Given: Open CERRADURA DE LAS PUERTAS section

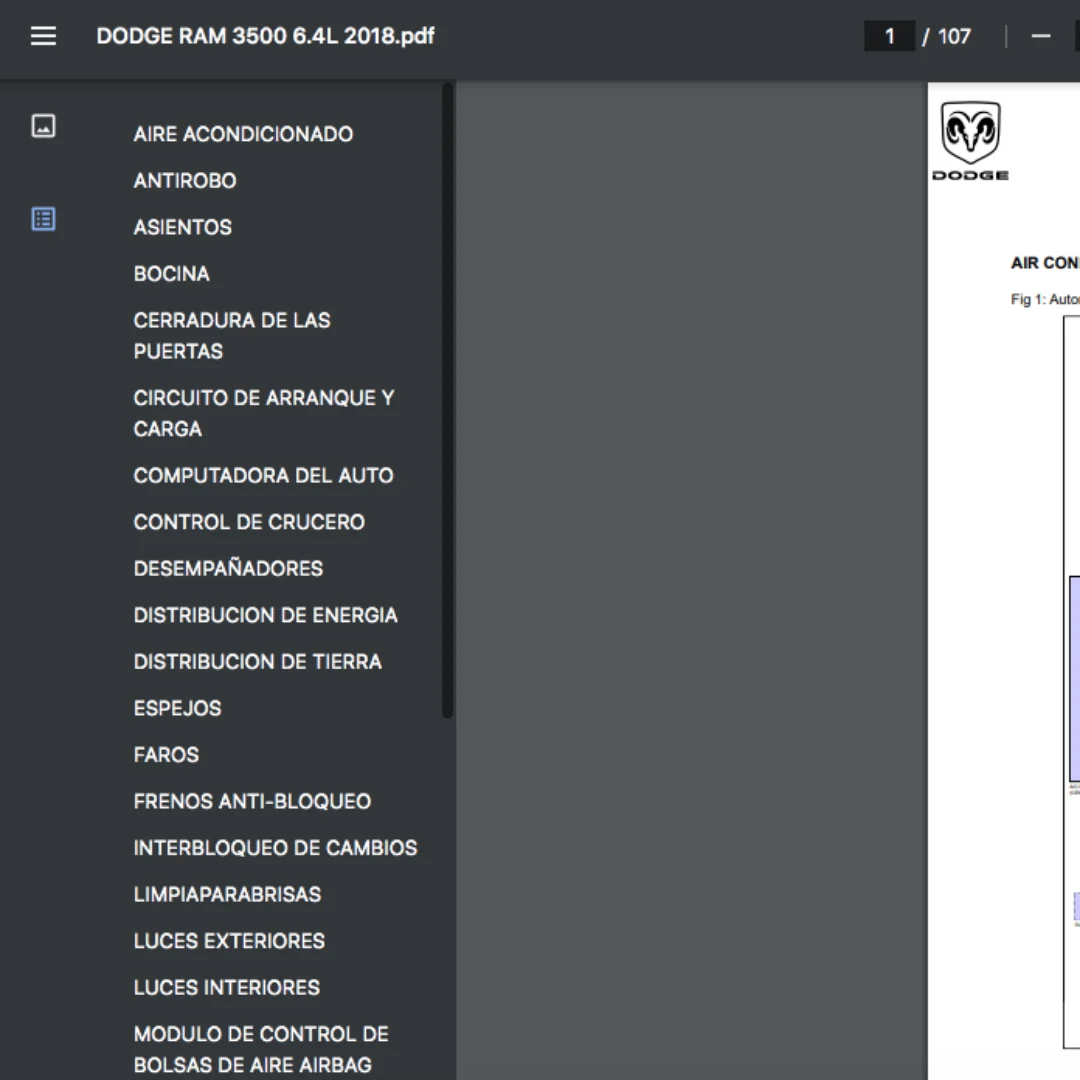Looking at the screenshot, I should pyautogui.click(x=232, y=335).
